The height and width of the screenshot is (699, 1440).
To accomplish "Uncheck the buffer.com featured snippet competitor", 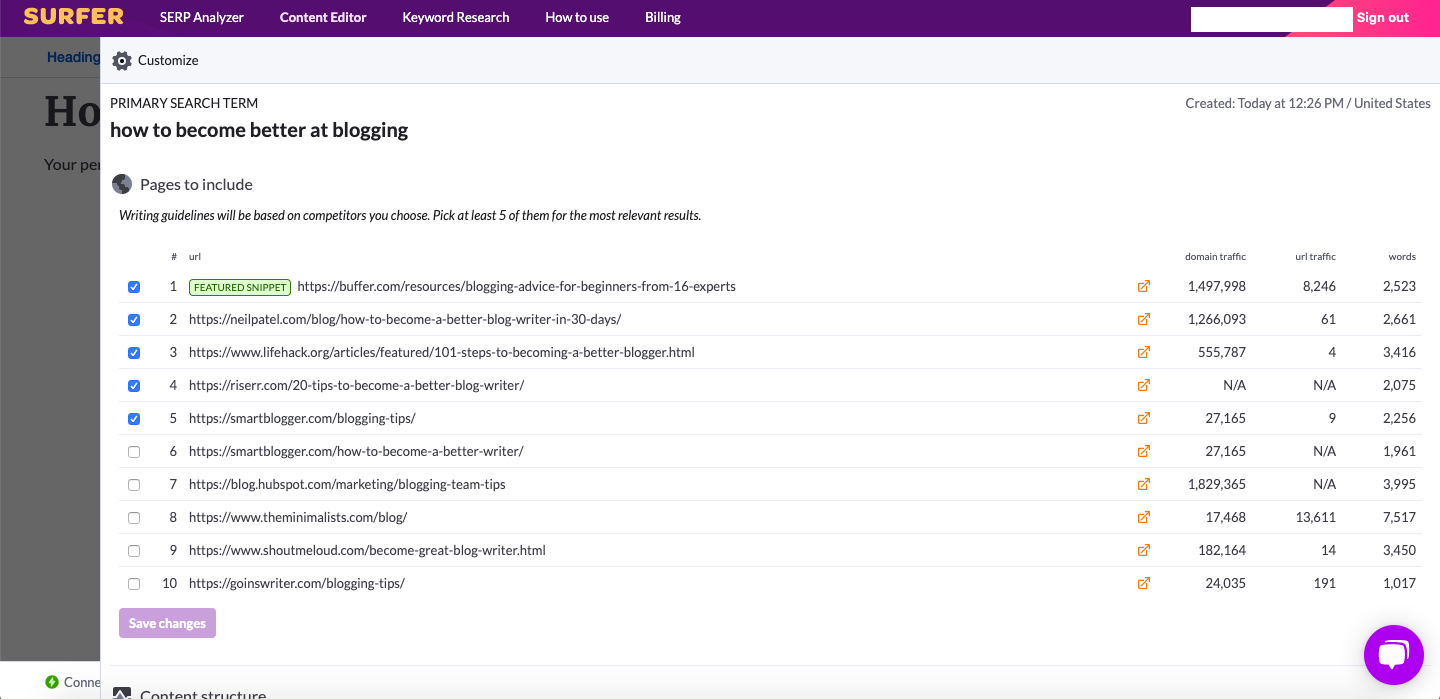I will 134,286.
